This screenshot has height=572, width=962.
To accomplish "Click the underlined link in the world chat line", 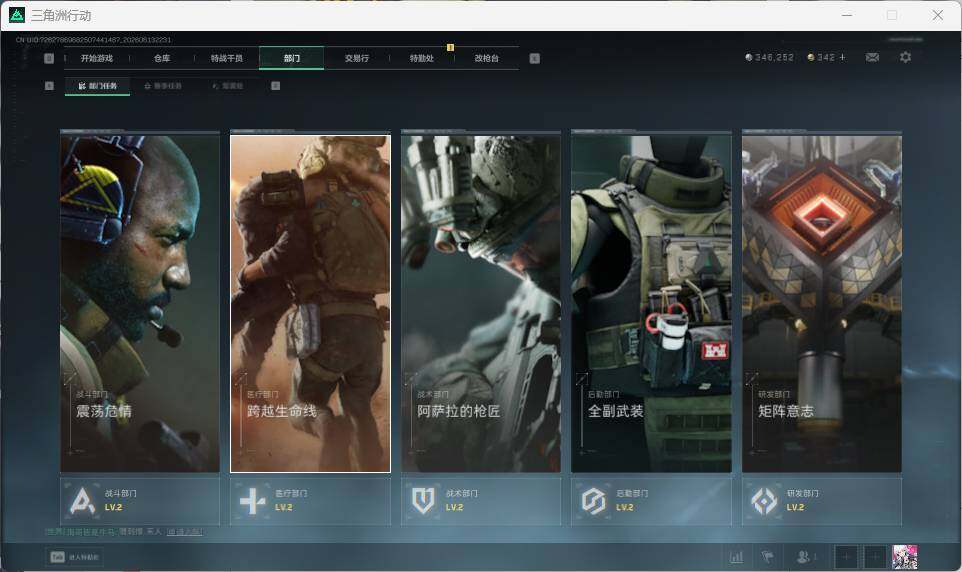I will pyautogui.click(x=184, y=531).
